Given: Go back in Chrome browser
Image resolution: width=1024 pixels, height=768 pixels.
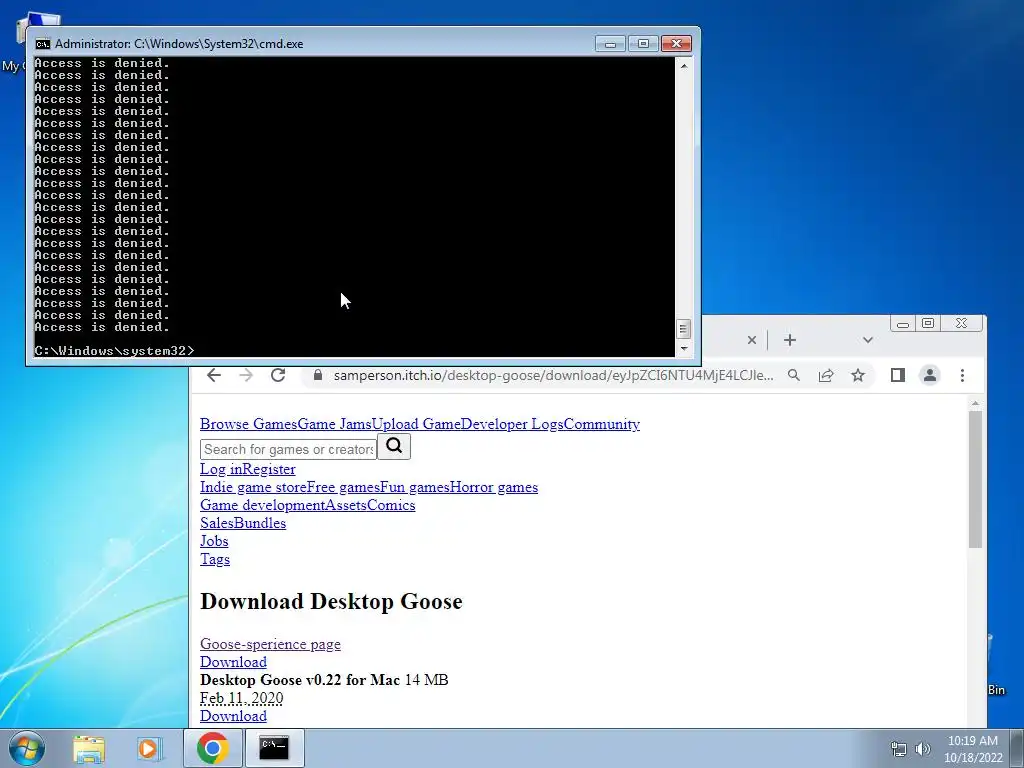Looking at the screenshot, I should tap(214, 375).
